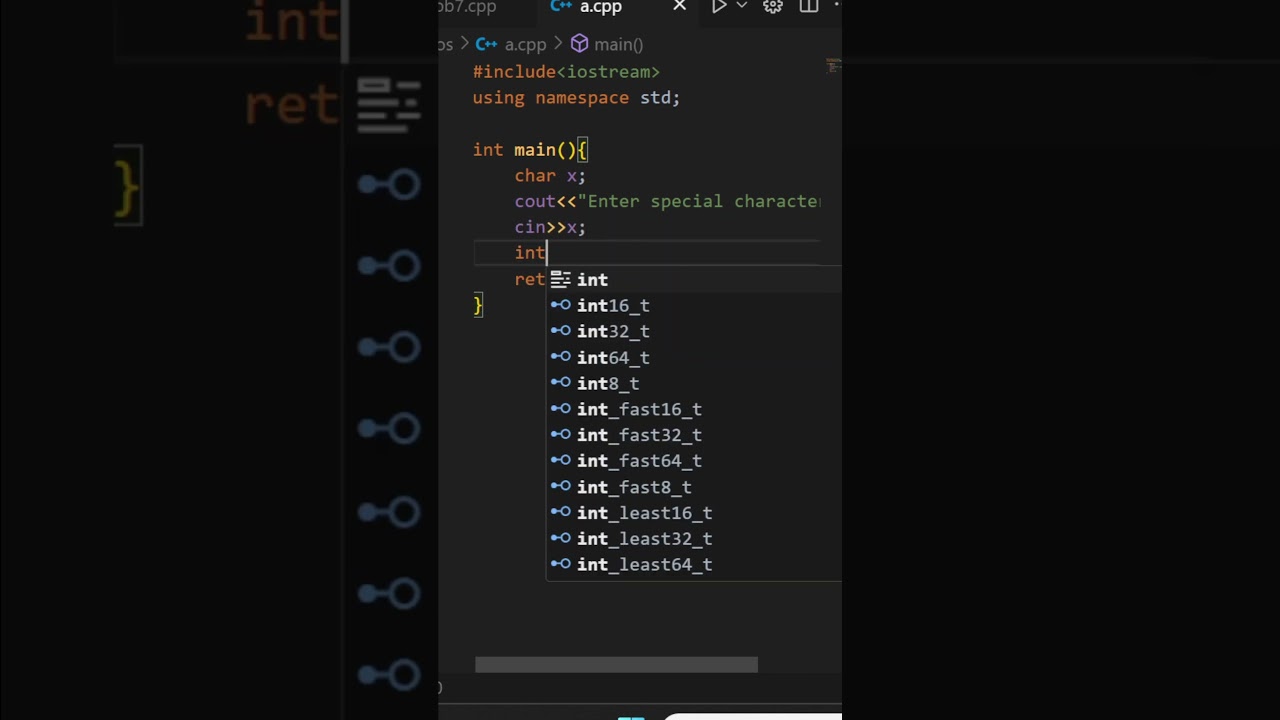Open the settings gear in editor toolbar
This screenshot has height=720, width=1280.
pos(773,7)
